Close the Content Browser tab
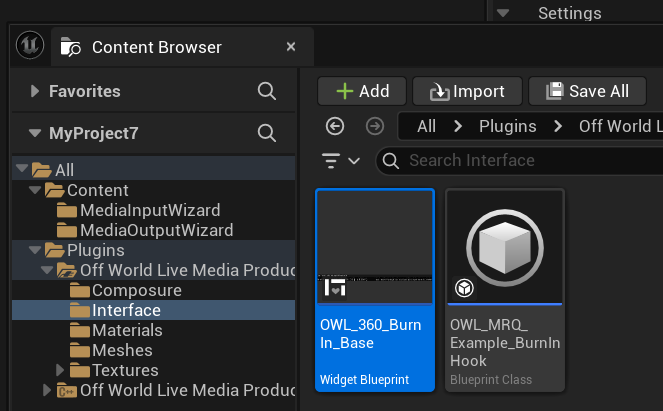 [291, 47]
